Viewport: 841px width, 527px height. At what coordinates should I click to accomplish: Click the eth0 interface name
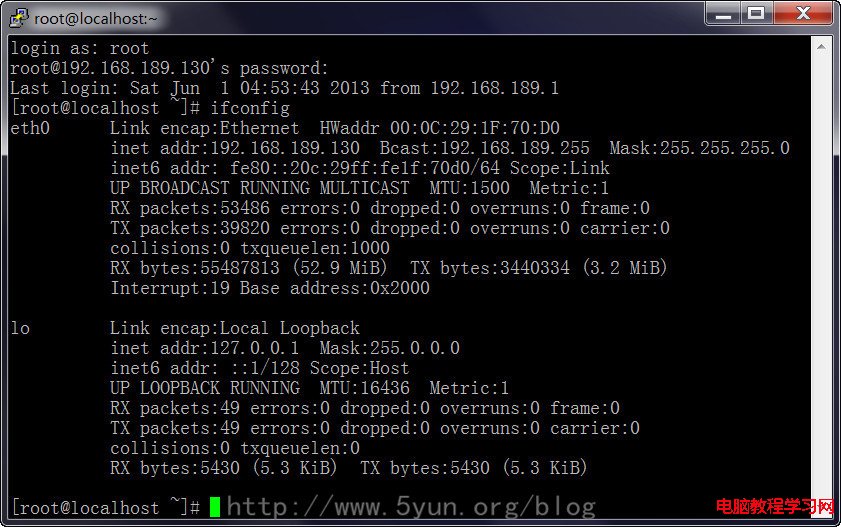pyautogui.click(x=30, y=128)
